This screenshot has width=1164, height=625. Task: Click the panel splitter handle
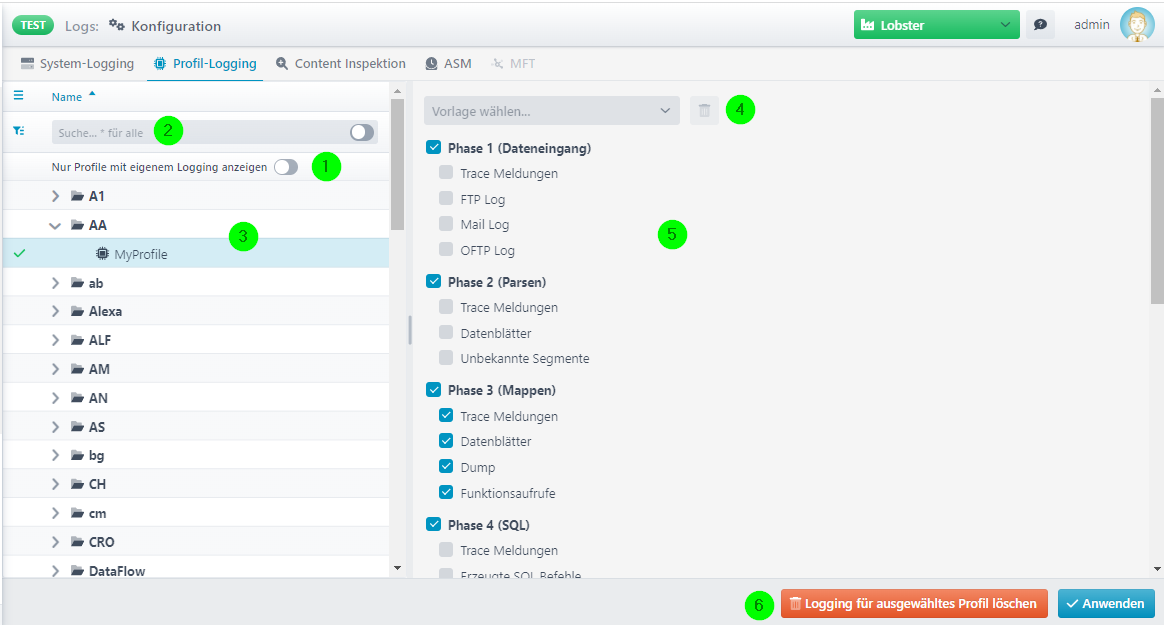pyautogui.click(x=410, y=330)
